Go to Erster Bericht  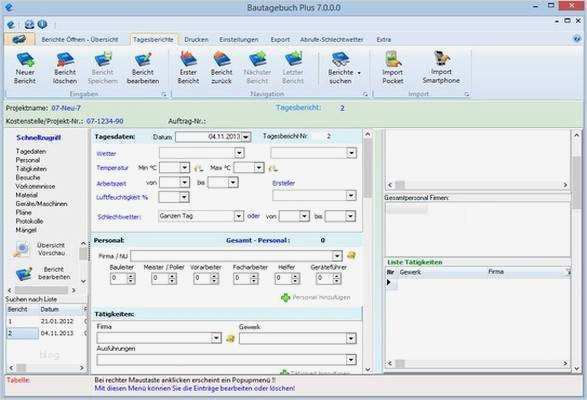pos(188,59)
